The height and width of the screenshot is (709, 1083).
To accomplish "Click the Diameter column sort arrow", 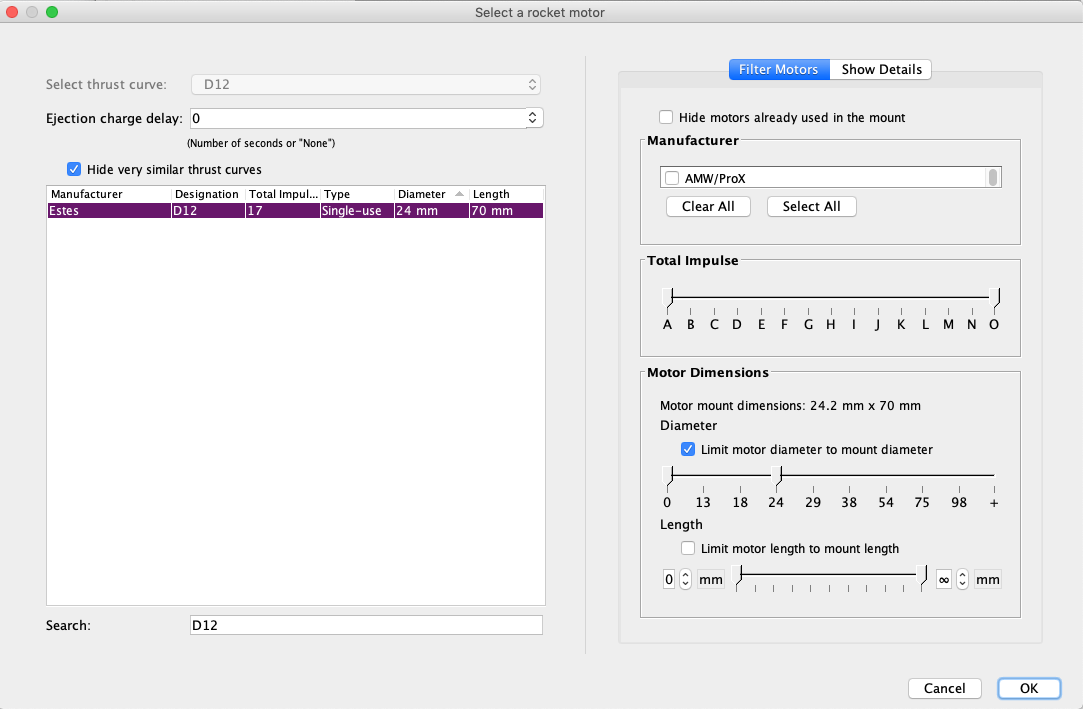I will coord(457,193).
